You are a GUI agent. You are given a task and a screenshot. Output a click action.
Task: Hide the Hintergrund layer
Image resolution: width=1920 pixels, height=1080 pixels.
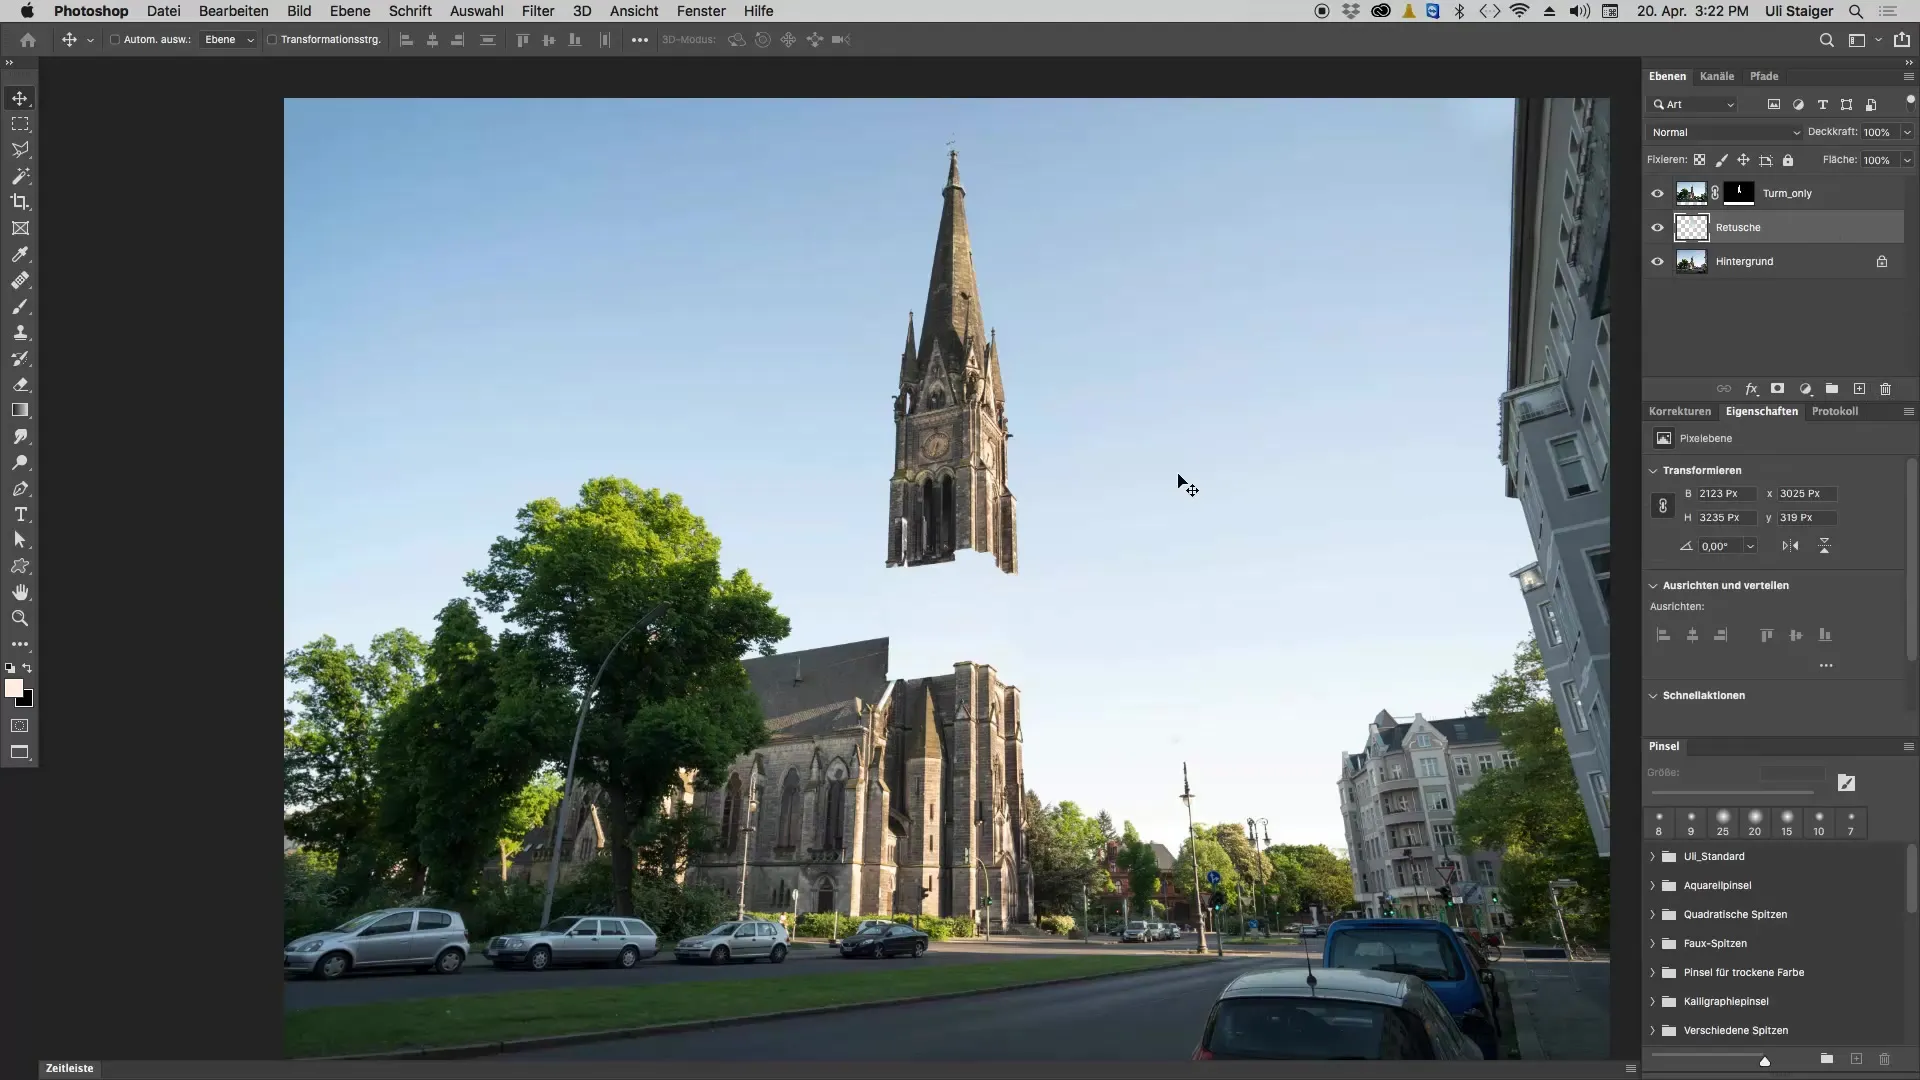(x=1657, y=261)
